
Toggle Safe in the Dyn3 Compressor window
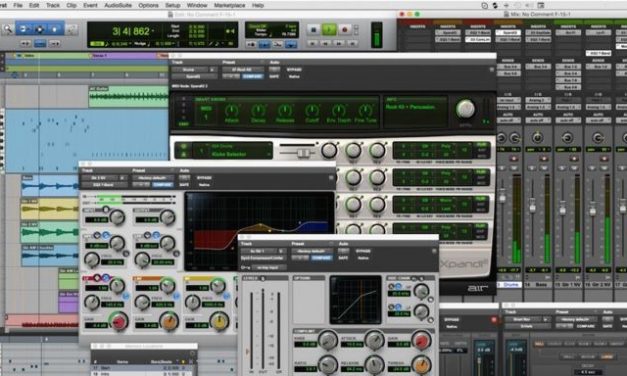tap(343, 258)
